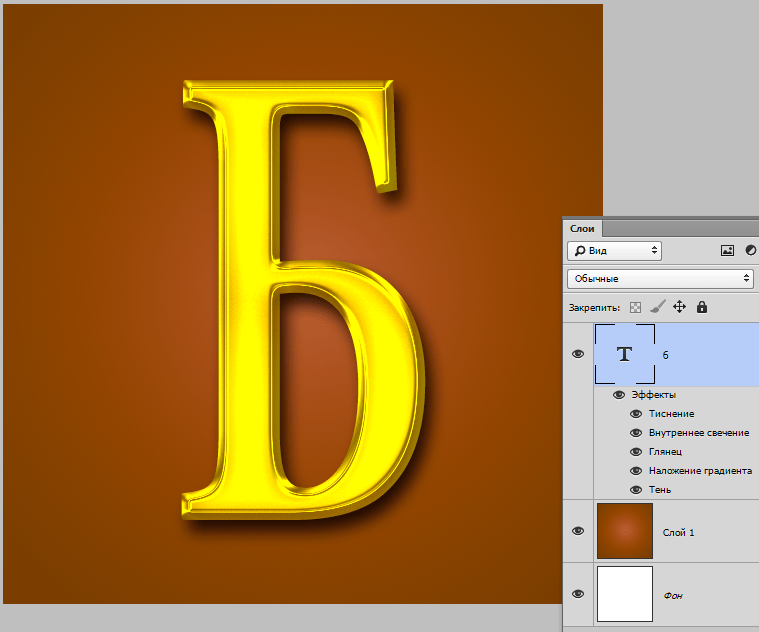The width and height of the screenshot is (759, 632).
Task: Lock all padlock icon
Action: coord(702,307)
